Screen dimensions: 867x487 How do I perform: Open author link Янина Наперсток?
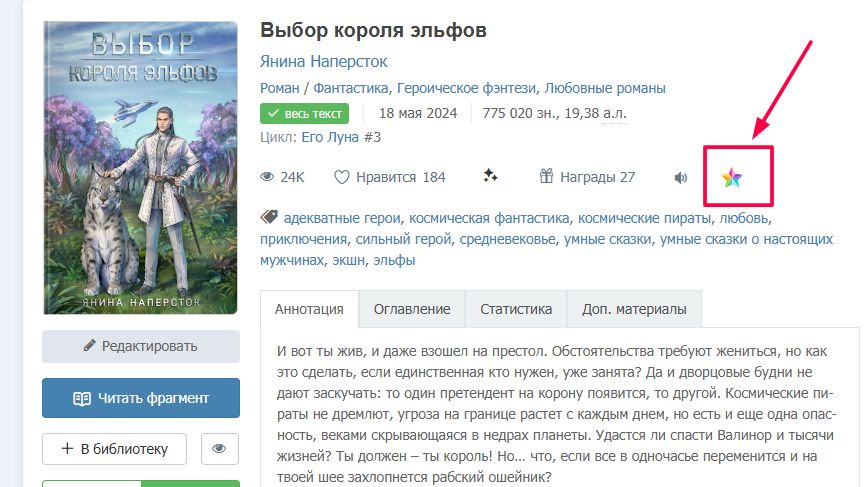(x=323, y=61)
